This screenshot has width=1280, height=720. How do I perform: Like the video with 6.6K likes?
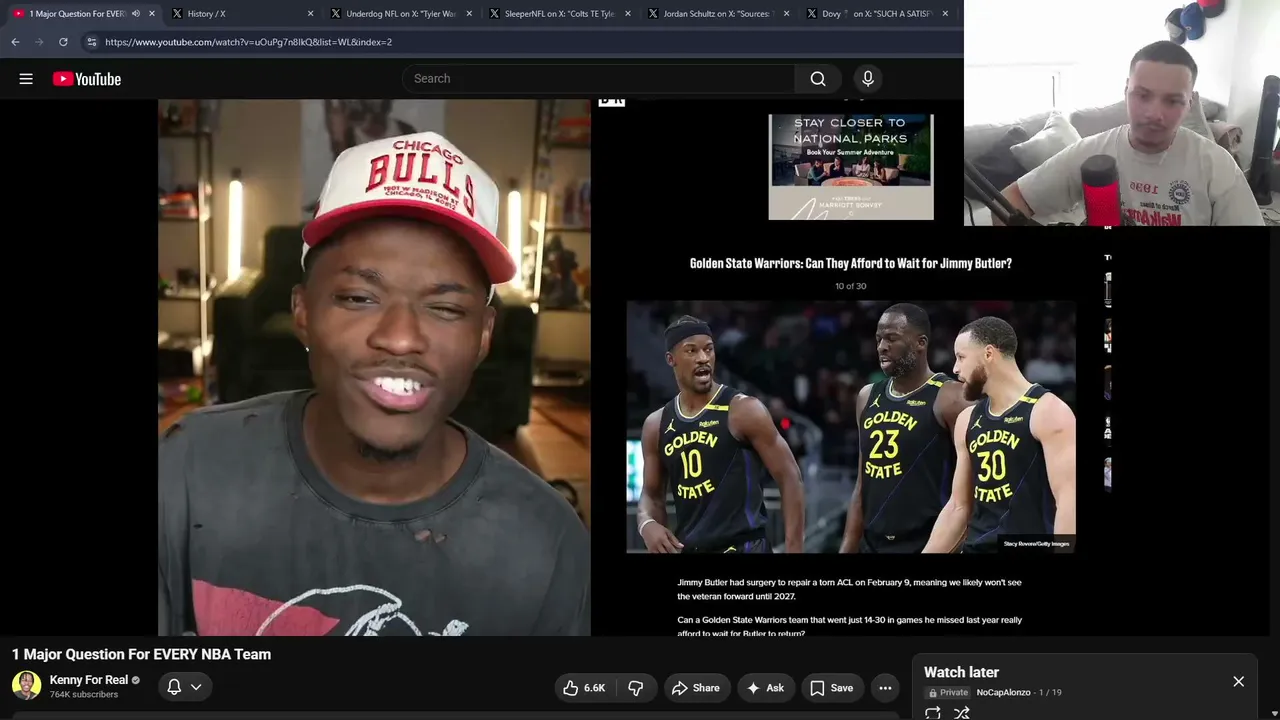point(584,688)
